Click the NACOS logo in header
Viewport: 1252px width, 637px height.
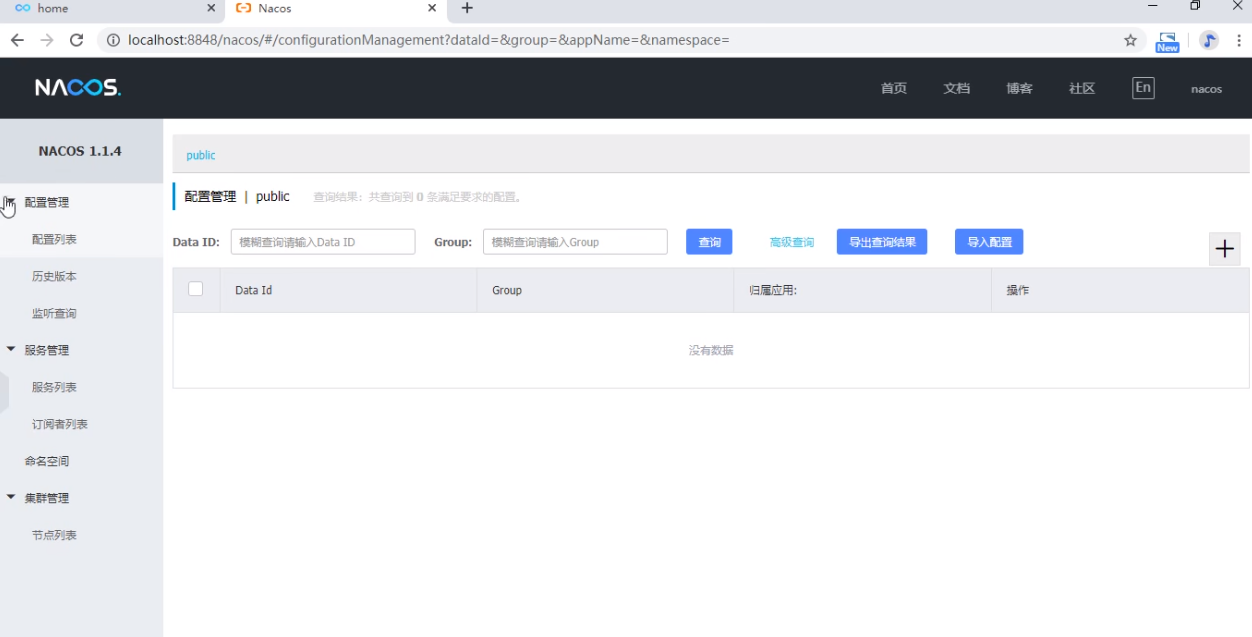tap(78, 88)
